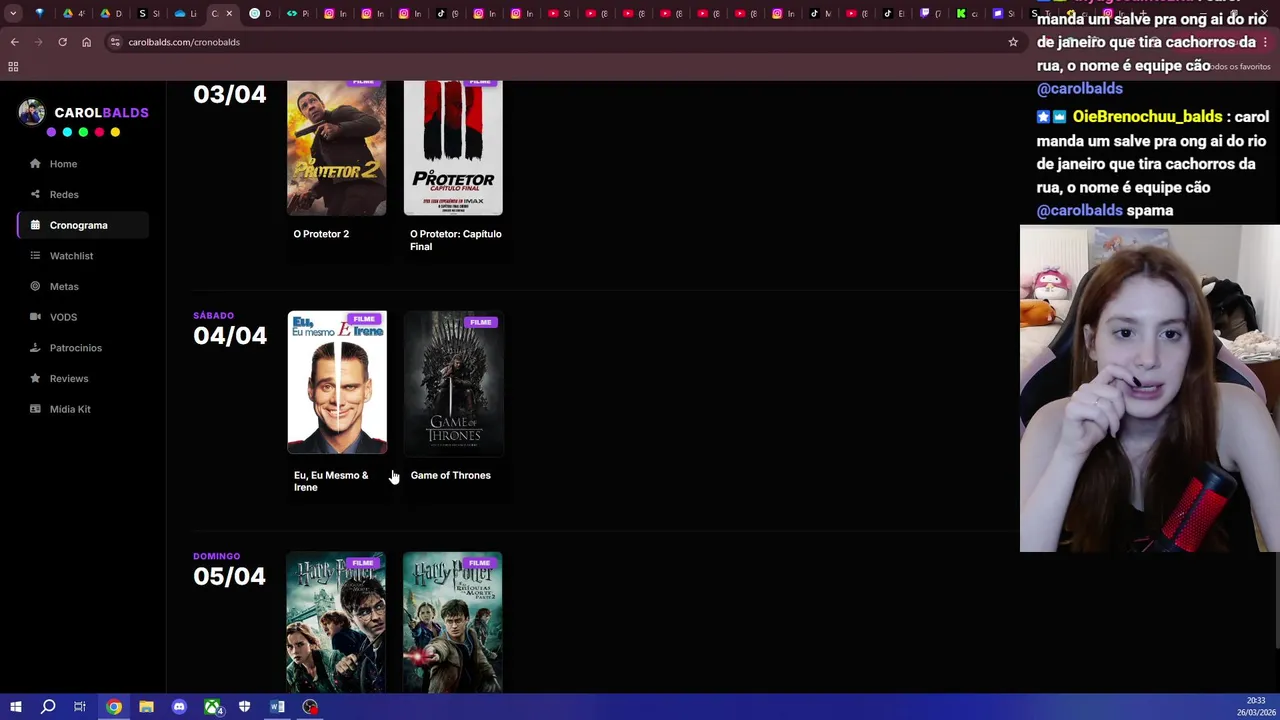
Task: Click the 03/04 date heading
Action: [x=230, y=95]
